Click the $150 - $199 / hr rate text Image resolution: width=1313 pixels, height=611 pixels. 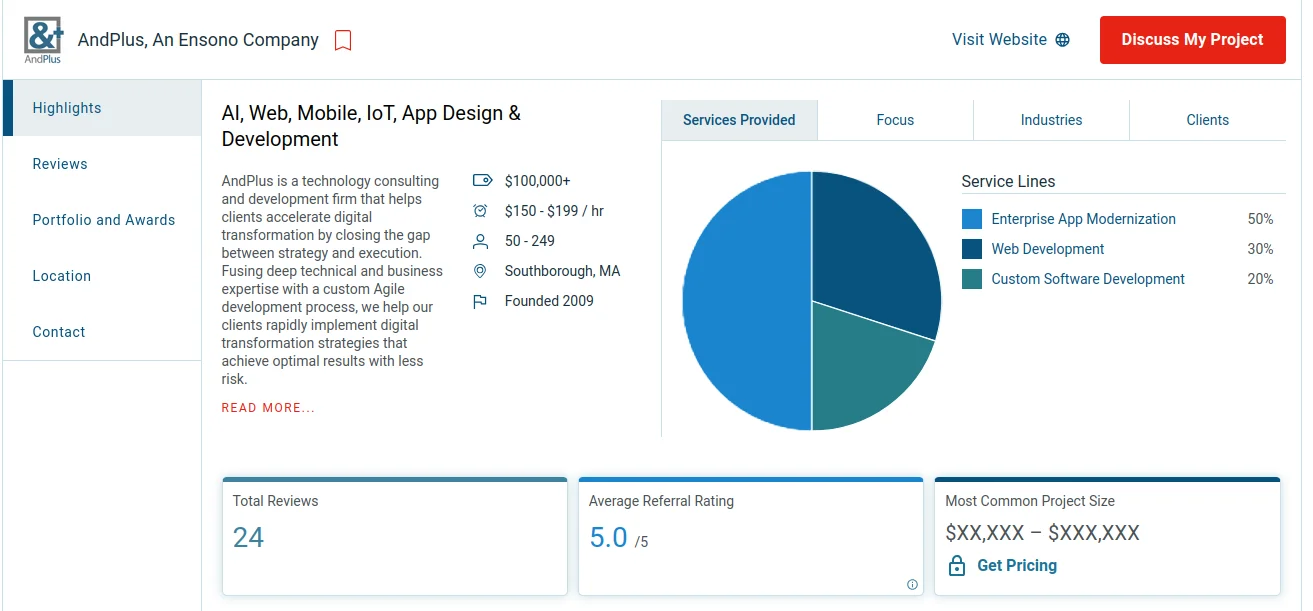554,211
